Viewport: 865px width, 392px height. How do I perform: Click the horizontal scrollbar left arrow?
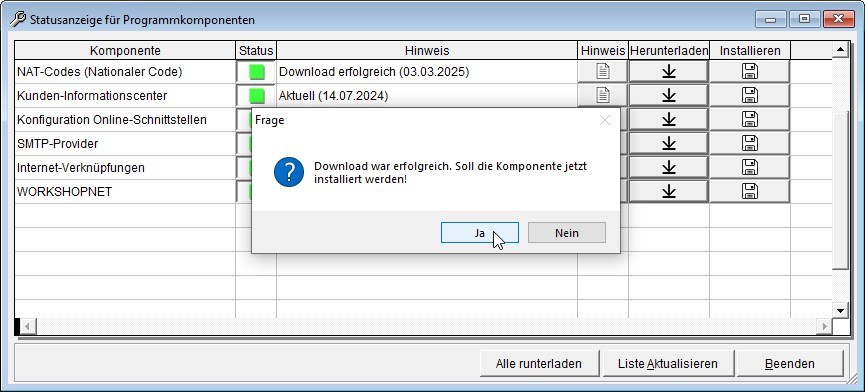(28, 326)
